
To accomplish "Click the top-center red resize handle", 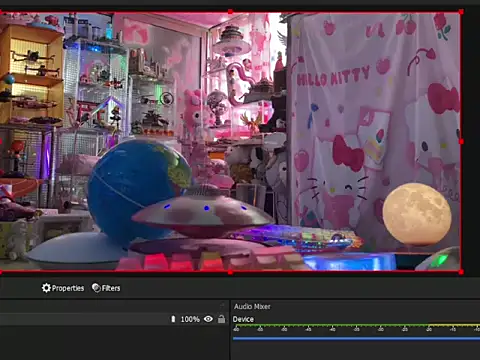I will tap(230, 12).
